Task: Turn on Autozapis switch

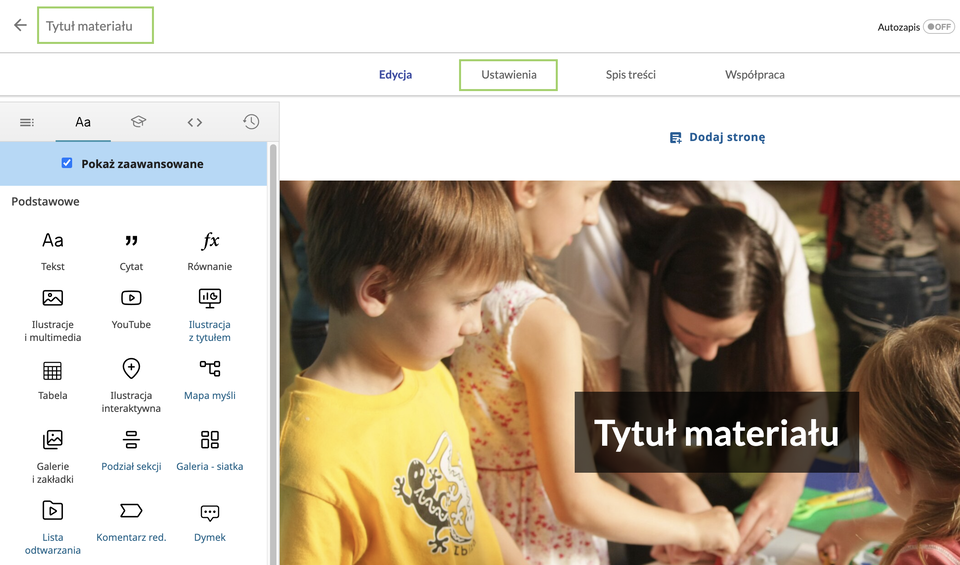Action: pyautogui.click(x=938, y=27)
